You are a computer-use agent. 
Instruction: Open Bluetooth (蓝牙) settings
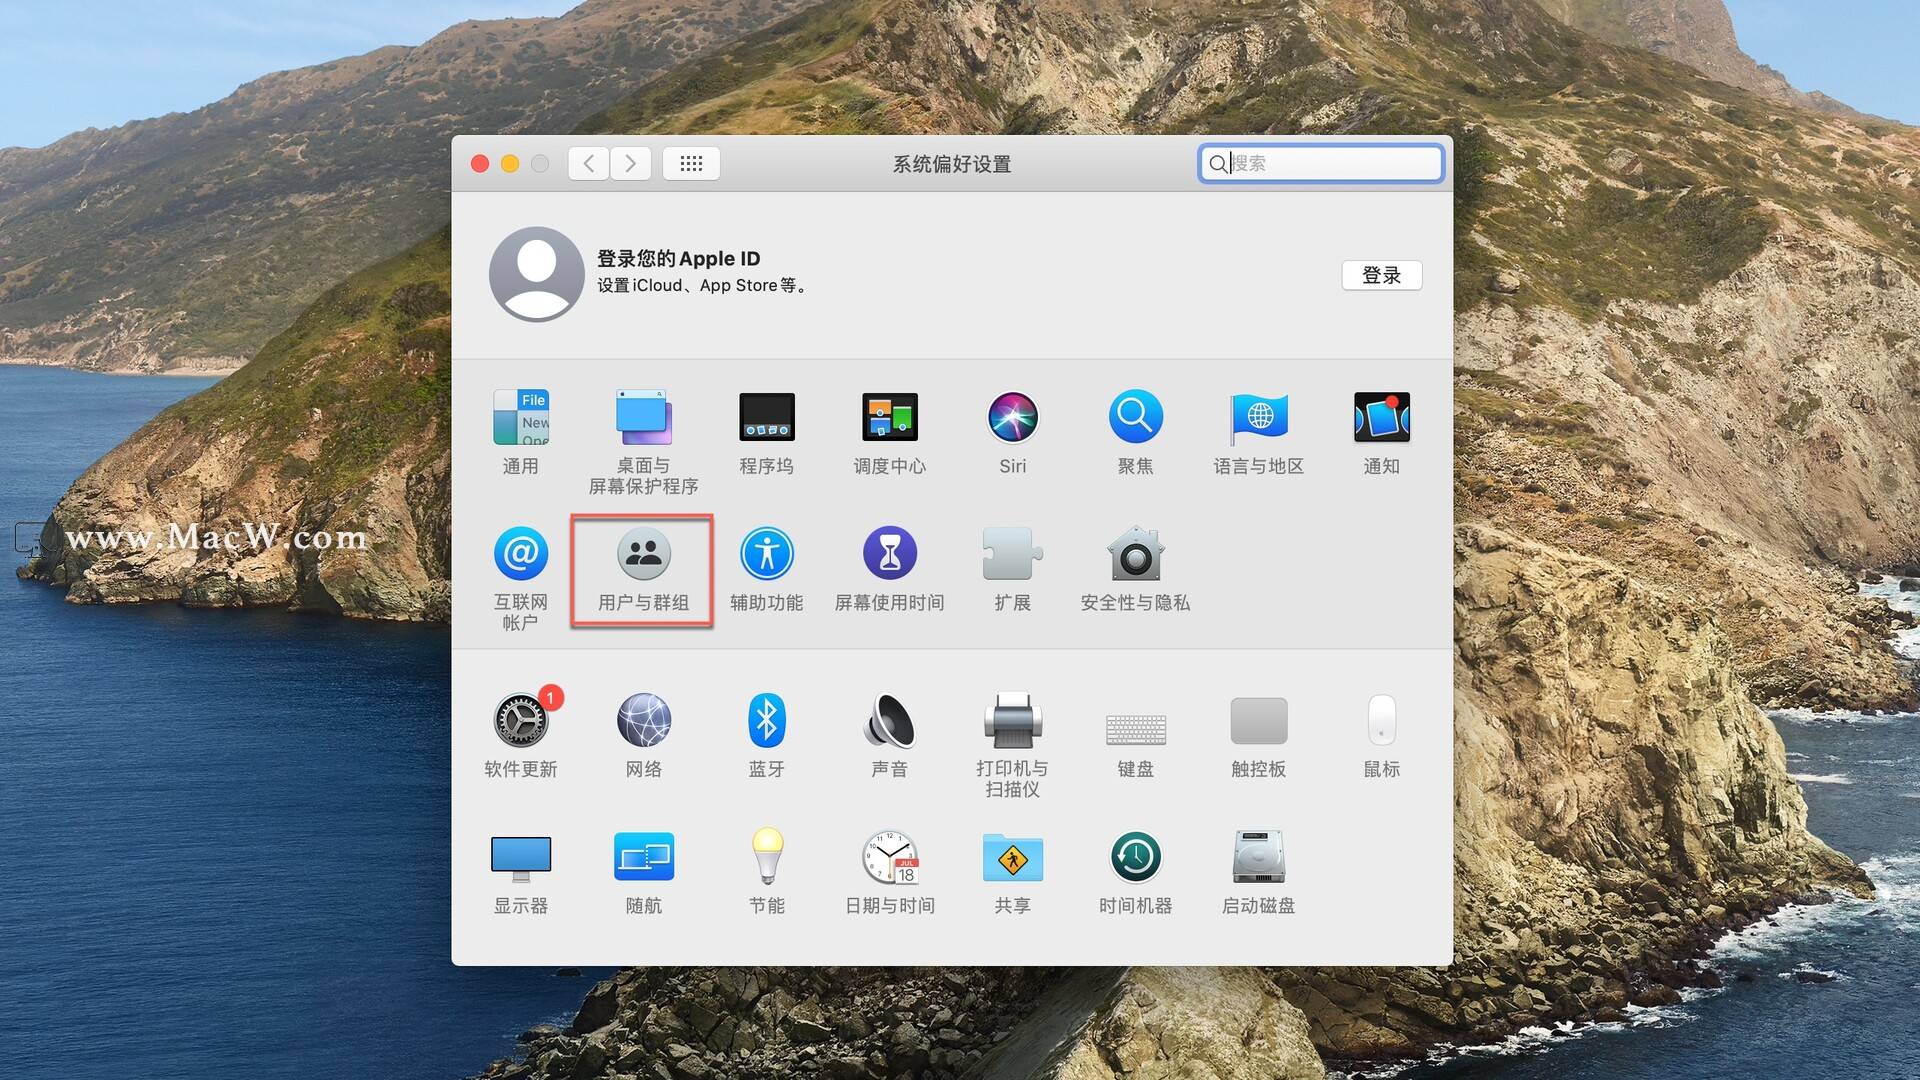766,721
